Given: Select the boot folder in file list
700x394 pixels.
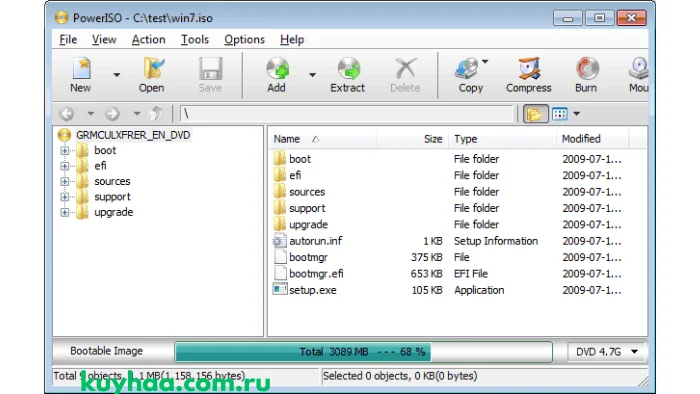Looking at the screenshot, I should [x=300, y=159].
